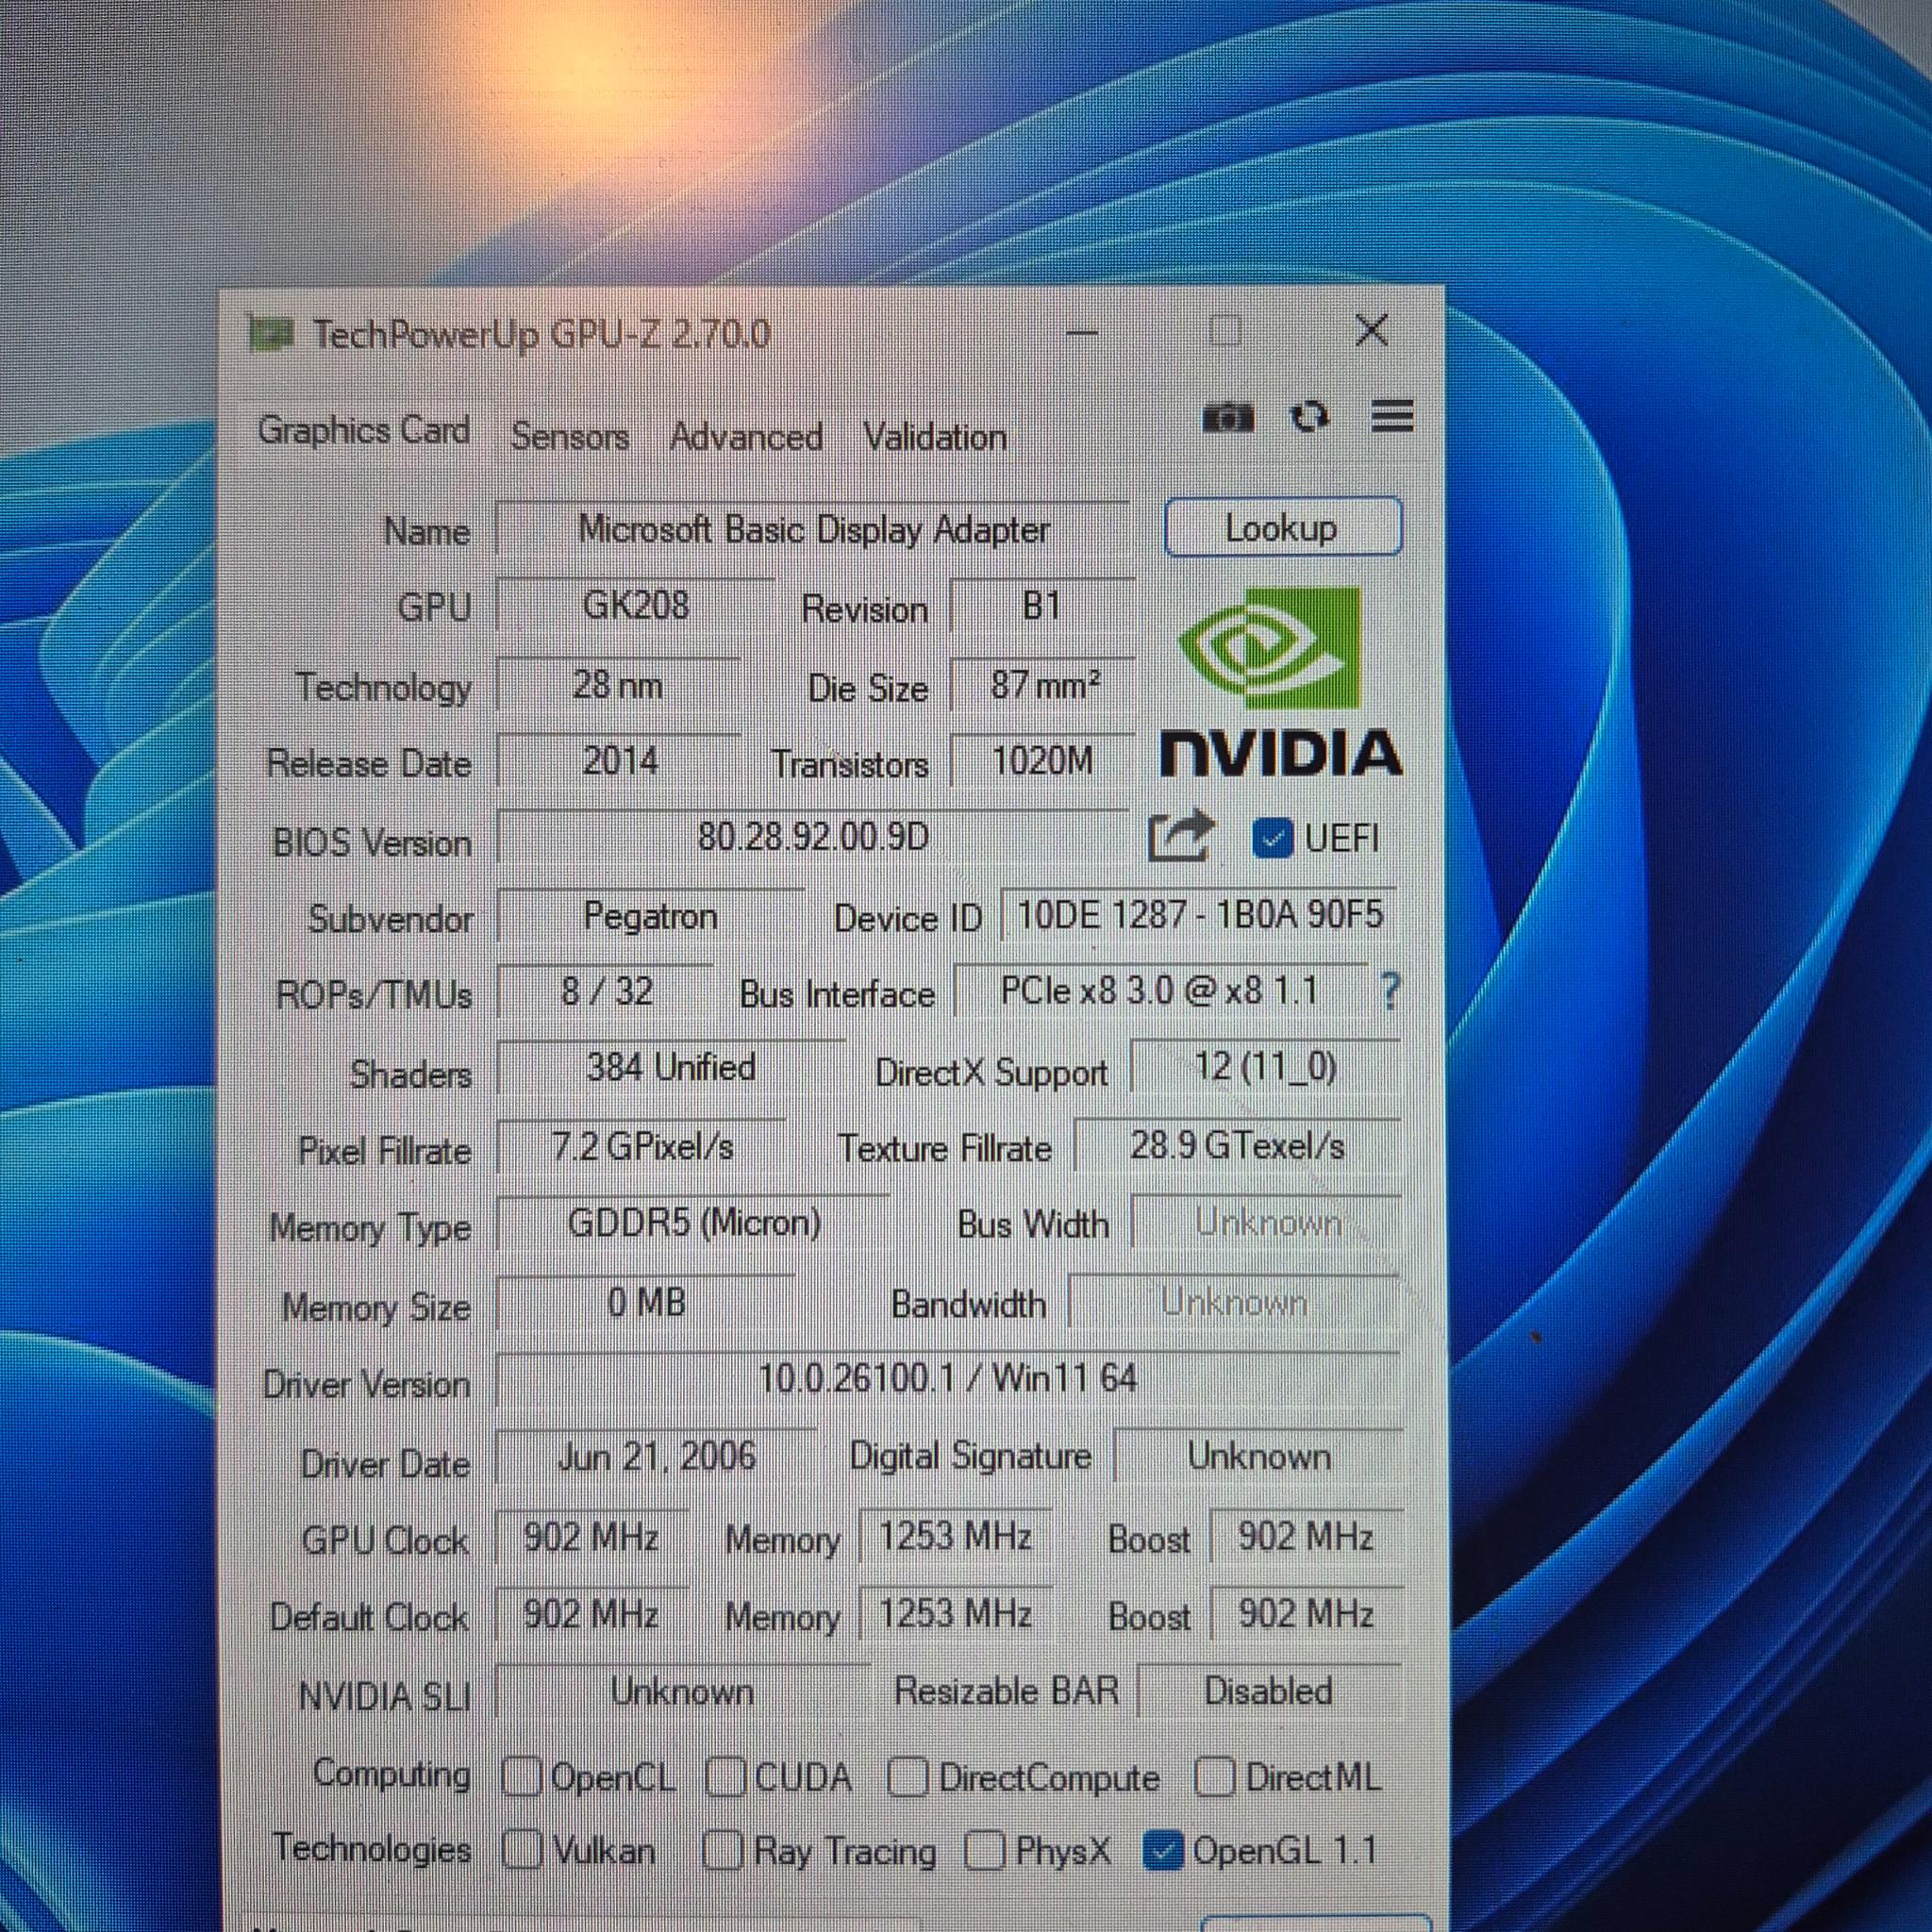Viewport: 1932px width, 1932px height.
Task: Click the DirectX Support 12 (11_0) value
Action: point(1265,1067)
